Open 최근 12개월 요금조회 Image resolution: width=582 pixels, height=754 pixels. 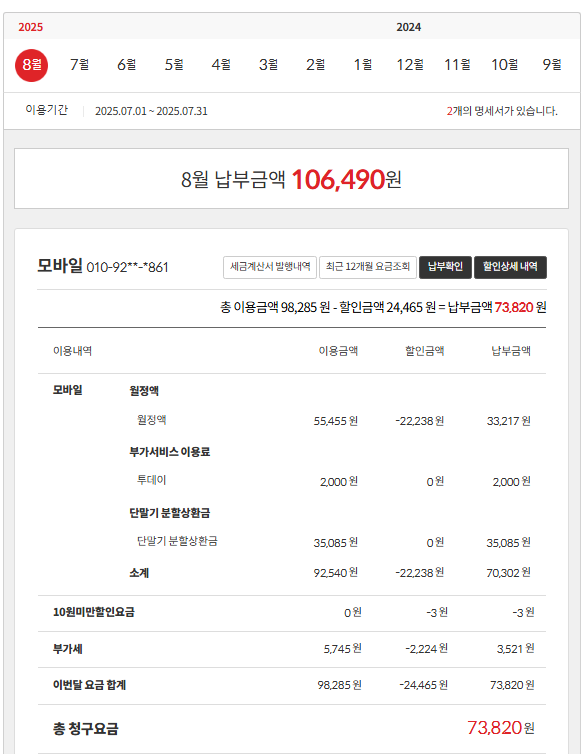click(367, 267)
